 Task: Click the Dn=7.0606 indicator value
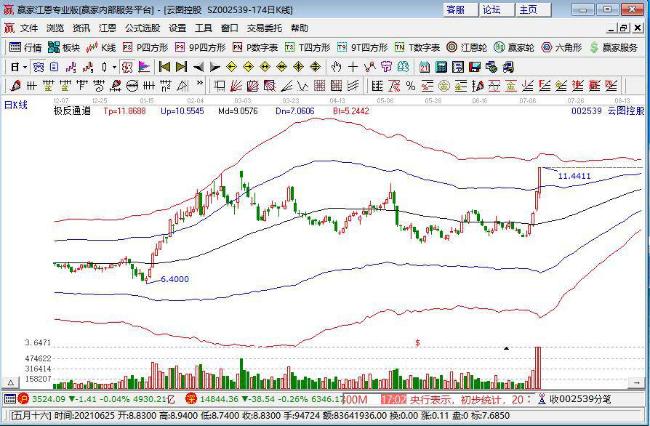pyautogui.click(x=295, y=111)
